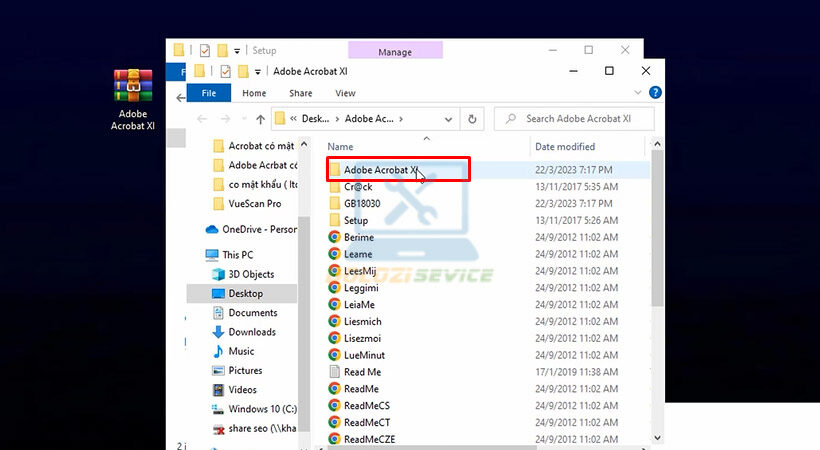
Task: Select the Manage tab in the Setup window
Action: pos(395,52)
